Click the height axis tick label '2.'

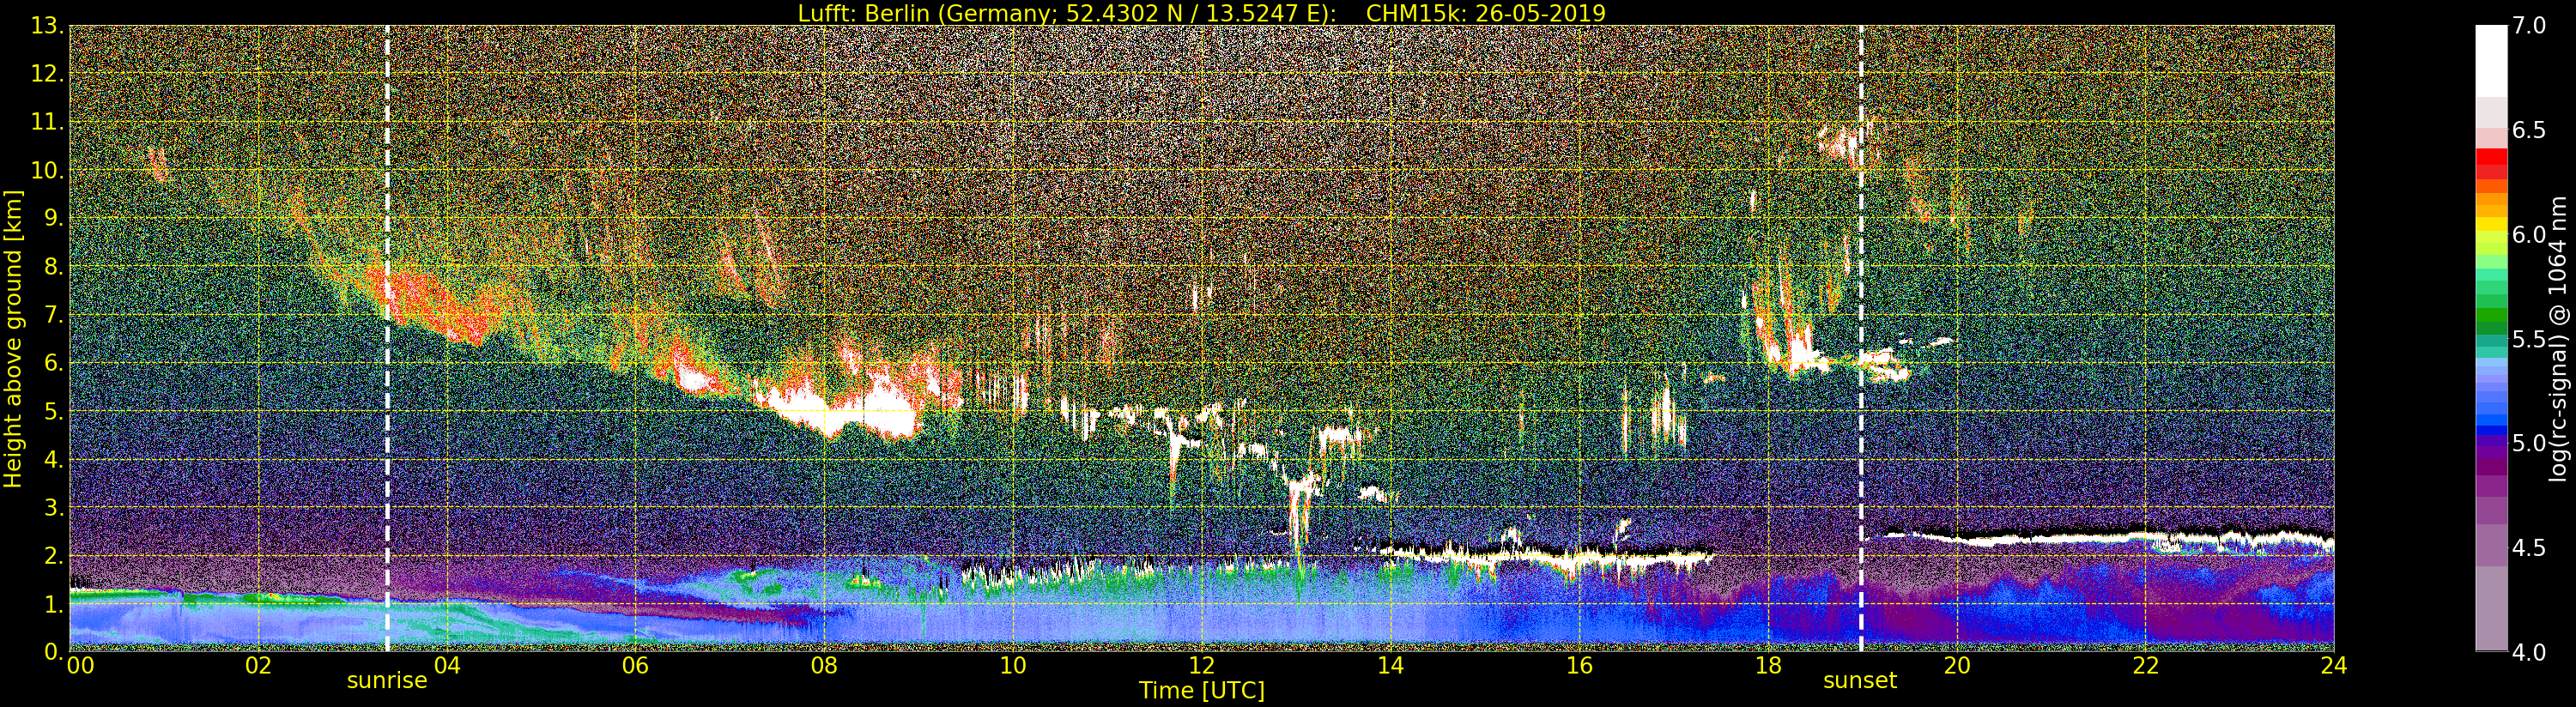[x=53, y=555]
